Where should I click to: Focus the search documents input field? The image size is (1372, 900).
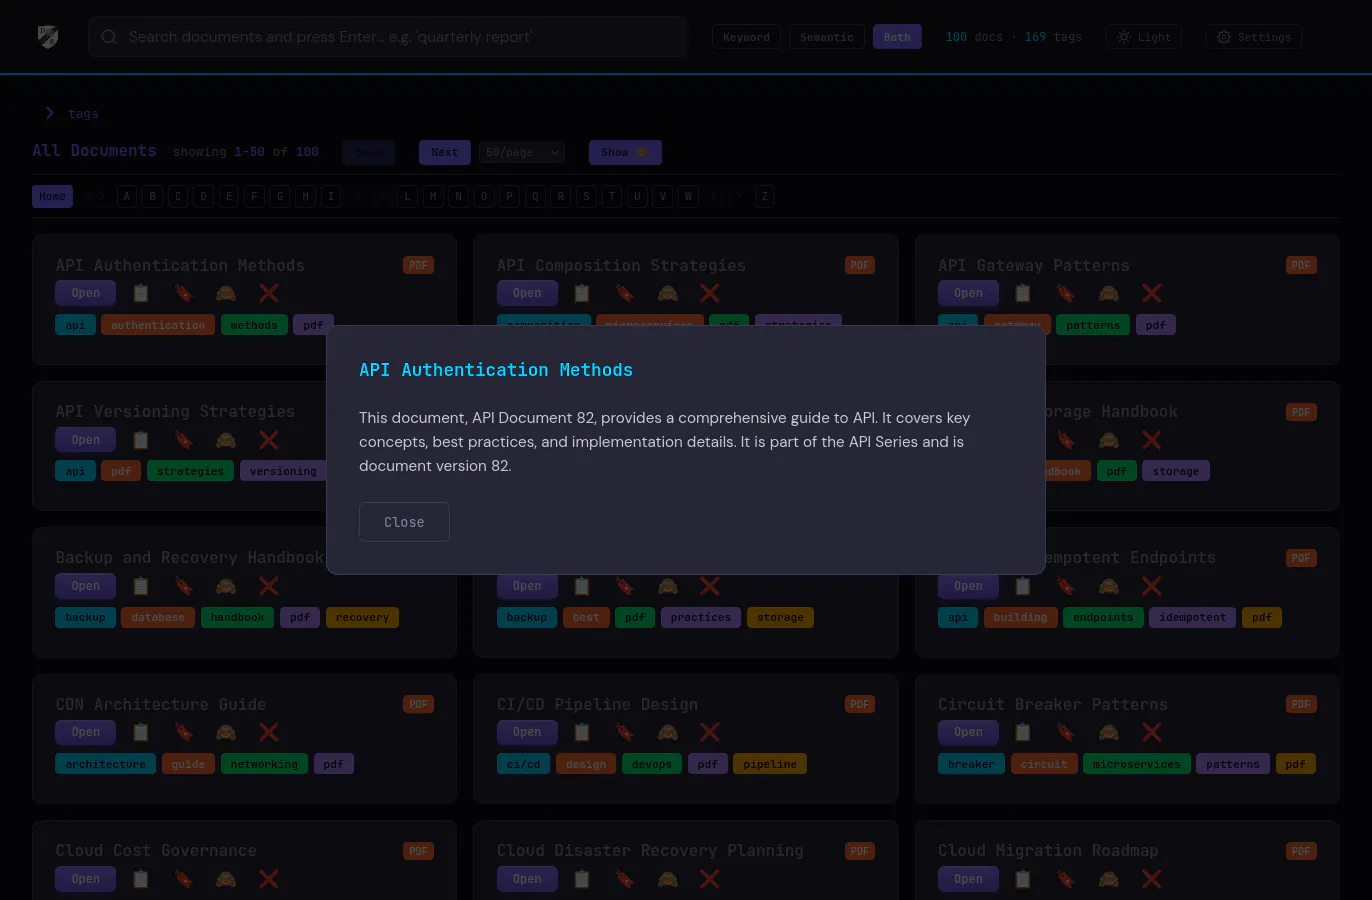(388, 37)
